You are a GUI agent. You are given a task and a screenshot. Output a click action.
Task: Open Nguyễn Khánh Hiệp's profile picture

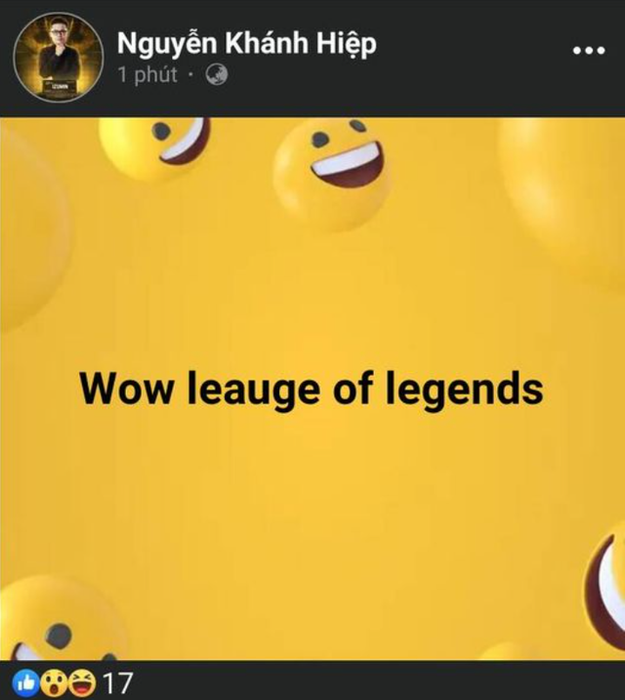point(58,58)
